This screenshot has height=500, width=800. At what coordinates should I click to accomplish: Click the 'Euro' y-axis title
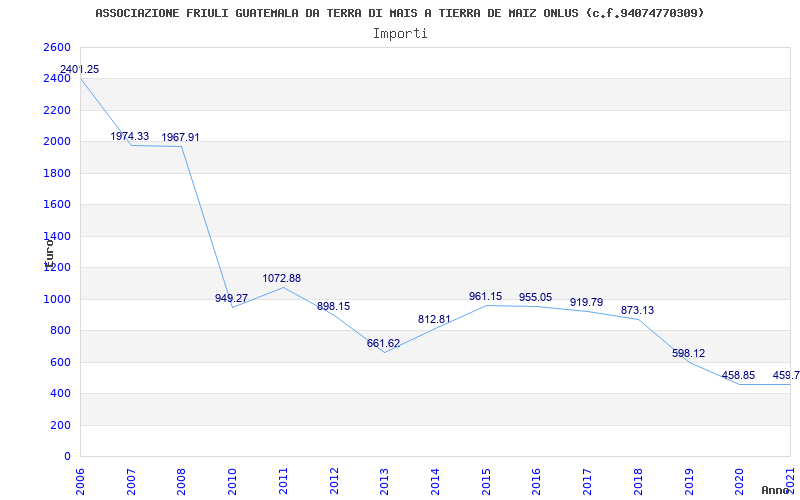coord(49,253)
